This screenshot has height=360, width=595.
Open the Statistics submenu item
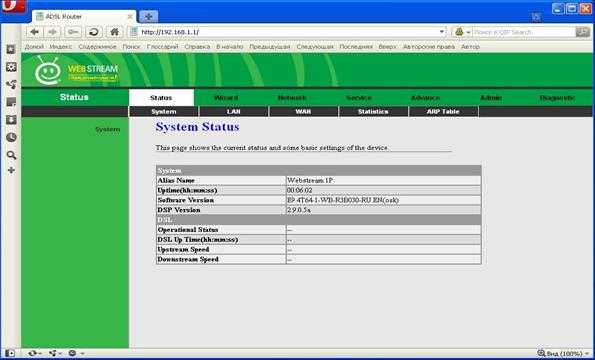pos(373,112)
